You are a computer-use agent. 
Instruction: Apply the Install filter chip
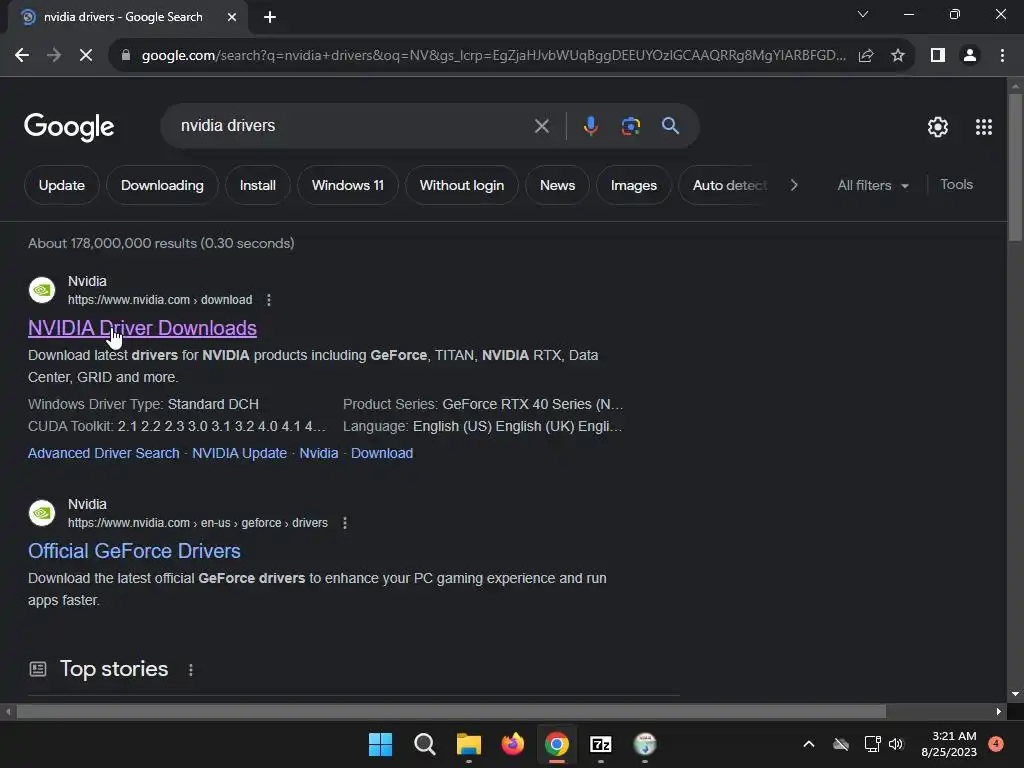[x=257, y=185]
